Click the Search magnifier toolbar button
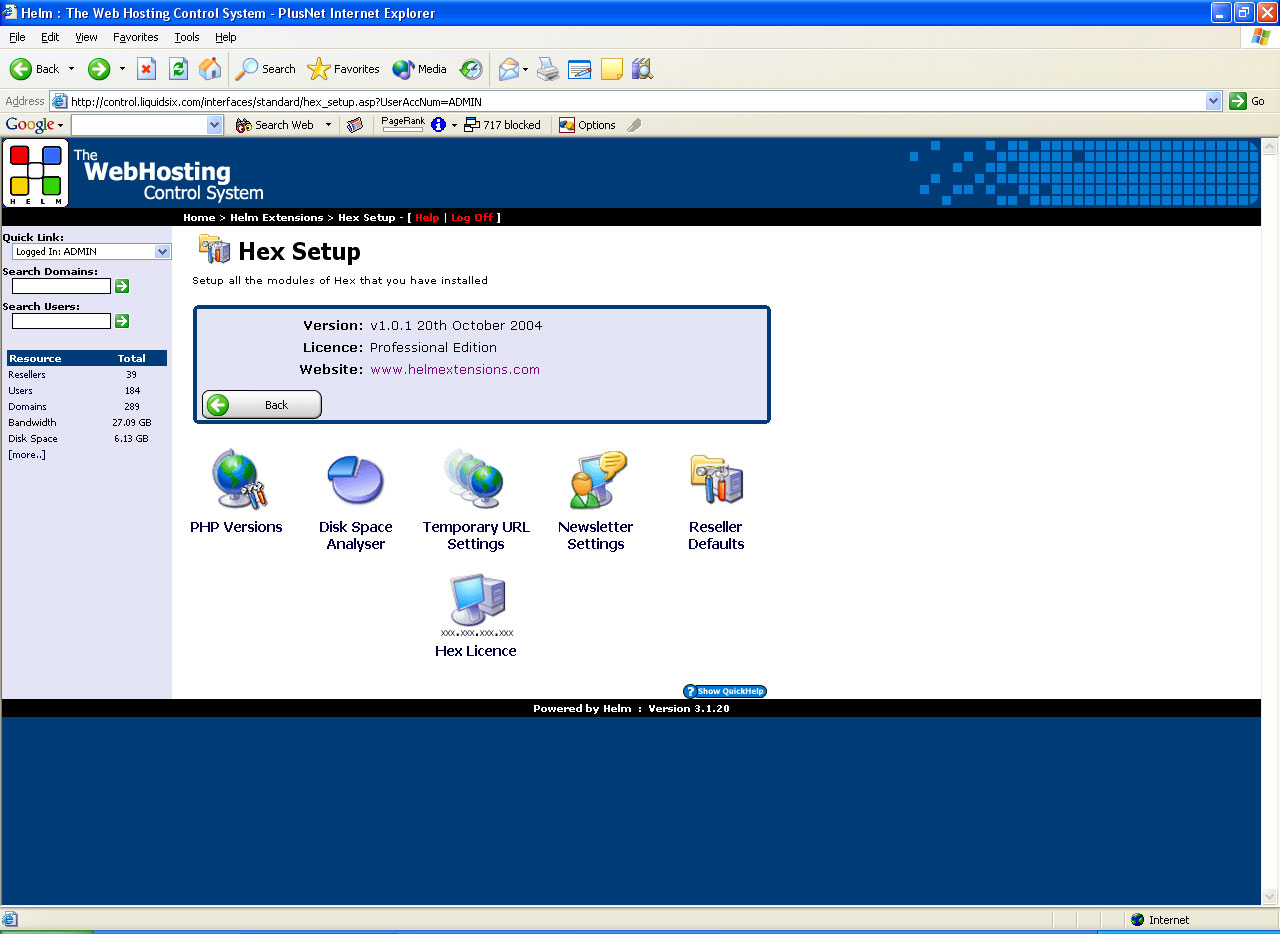Image resolution: width=1280 pixels, height=934 pixels. click(265, 69)
